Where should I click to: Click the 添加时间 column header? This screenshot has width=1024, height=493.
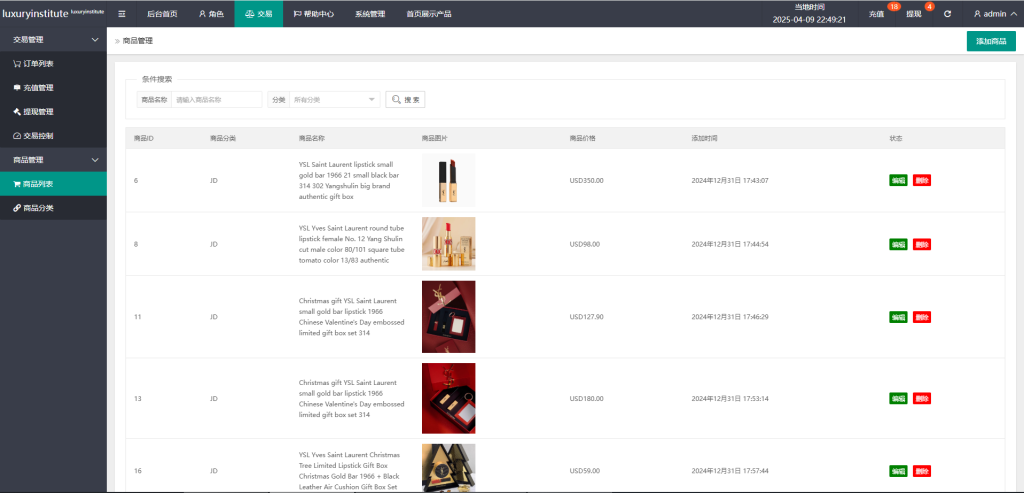click(x=705, y=138)
